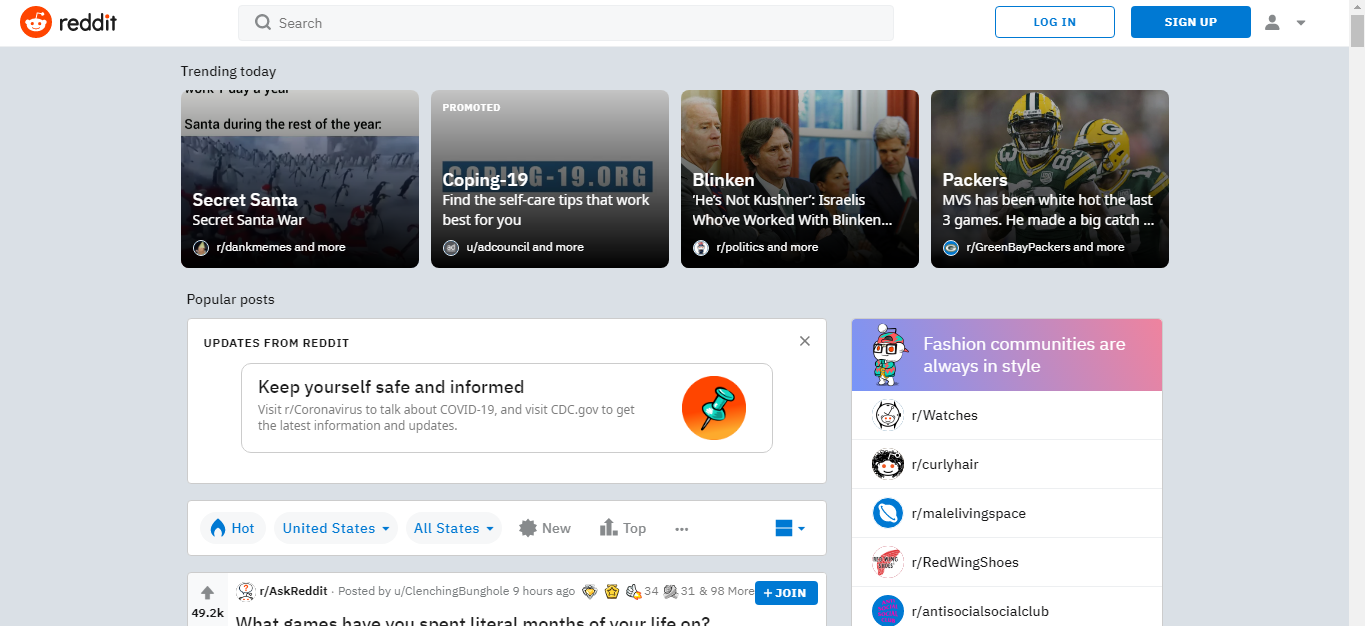The width and height of the screenshot is (1365, 626).
Task: Click the r/curlyhair community avatar
Action: click(888, 464)
